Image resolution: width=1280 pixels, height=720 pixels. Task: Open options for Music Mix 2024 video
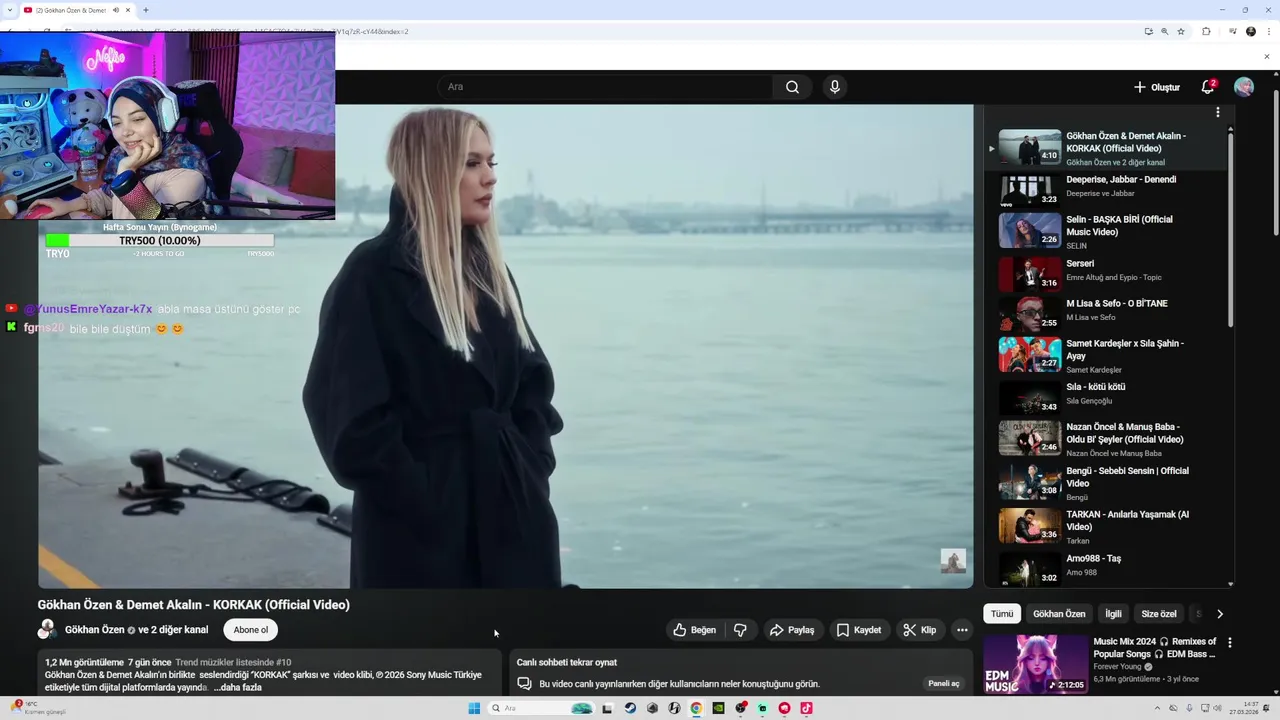point(1230,643)
